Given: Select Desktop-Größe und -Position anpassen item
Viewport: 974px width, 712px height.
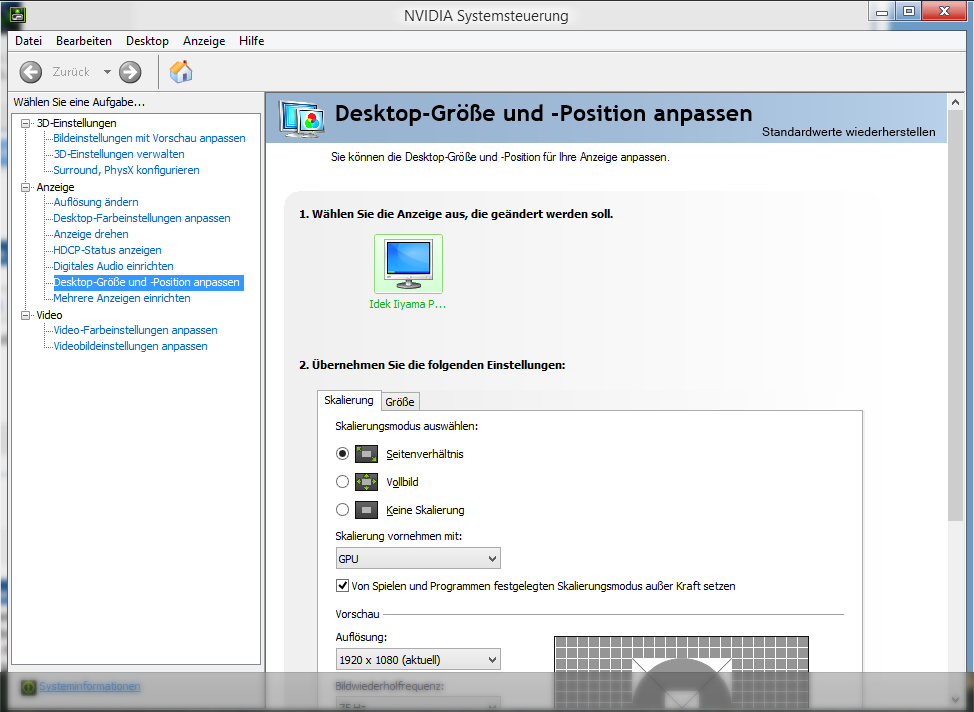Looking at the screenshot, I should click(x=148, y=282).
